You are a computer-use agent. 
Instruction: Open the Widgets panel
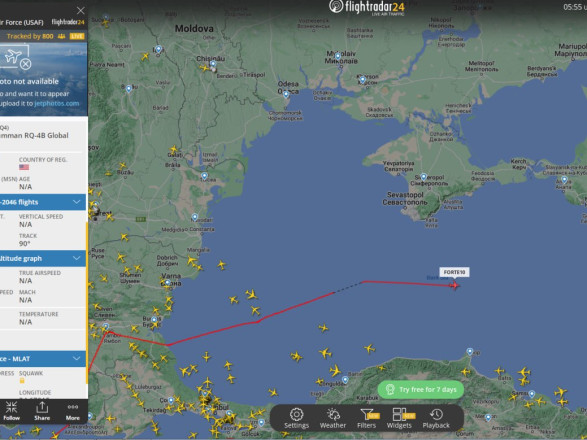[x=399, y=418]
